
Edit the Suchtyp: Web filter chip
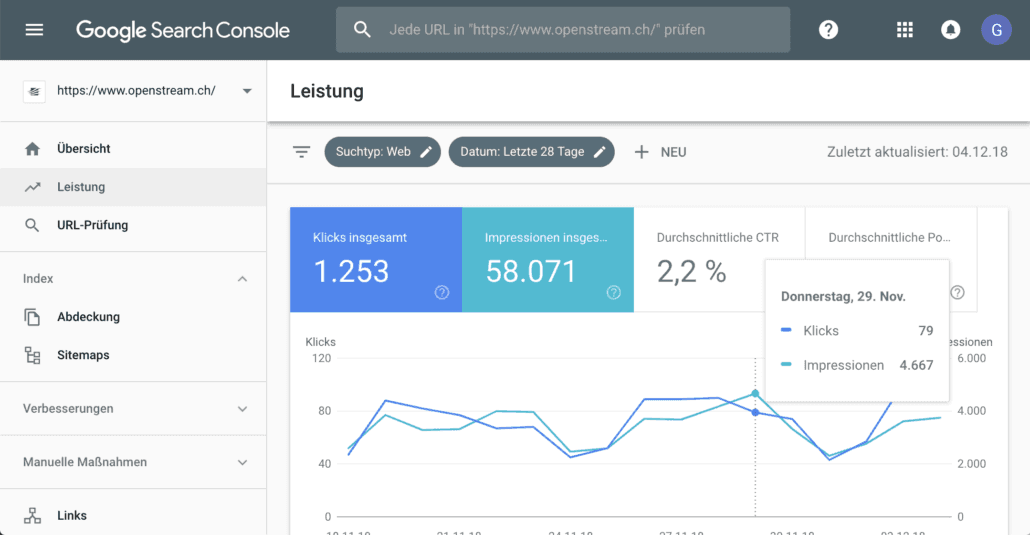[x=382, y=152]
